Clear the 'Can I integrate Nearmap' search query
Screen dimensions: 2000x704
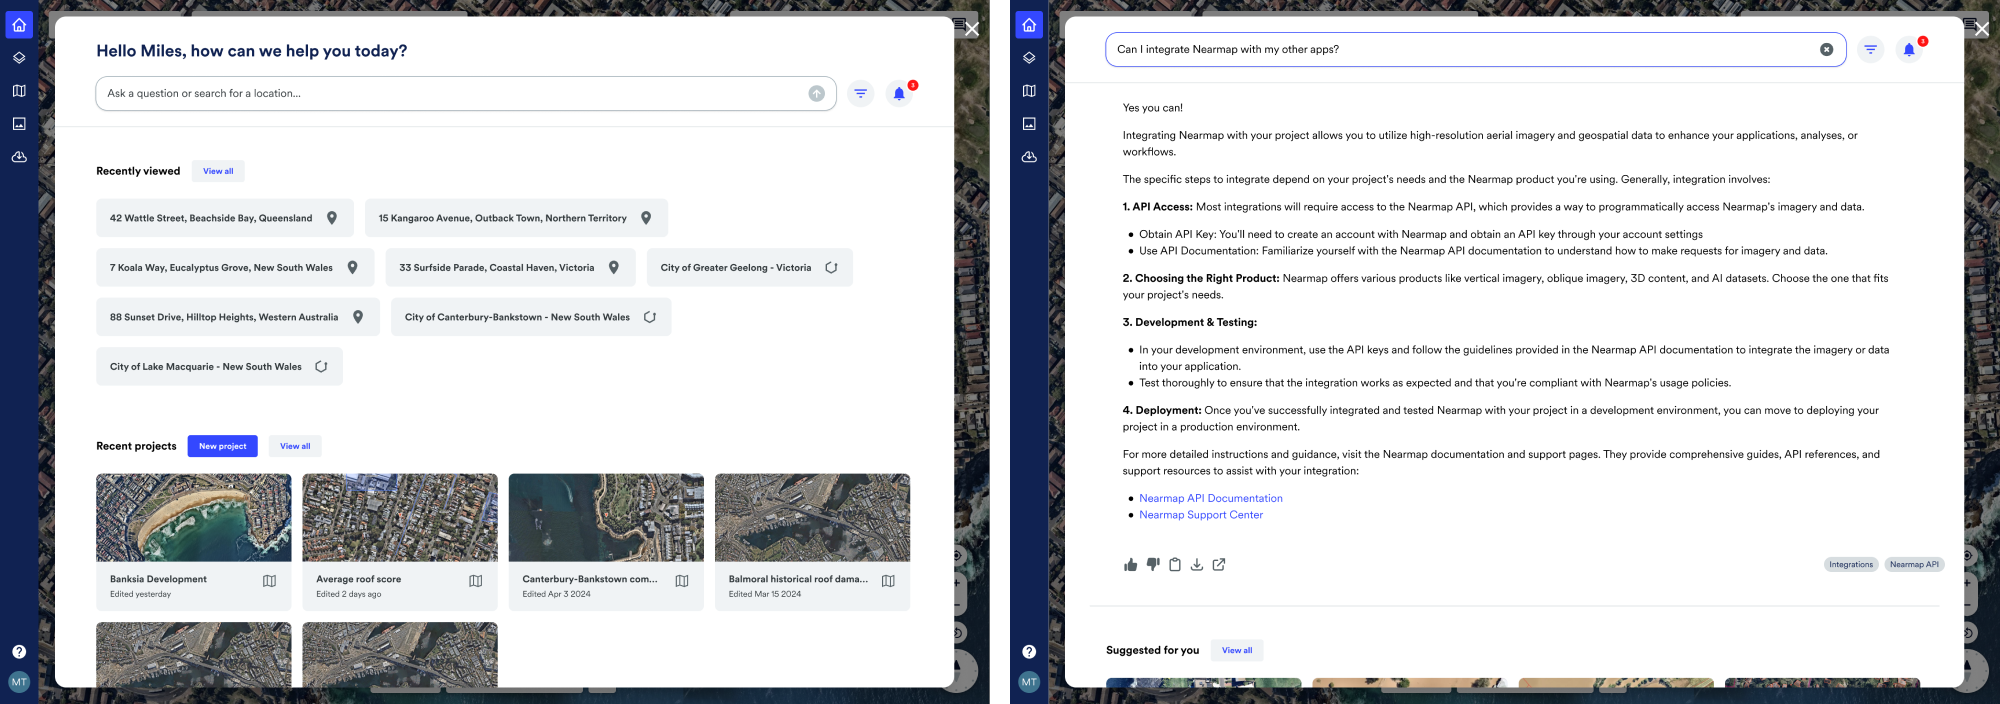(1826, 50)
